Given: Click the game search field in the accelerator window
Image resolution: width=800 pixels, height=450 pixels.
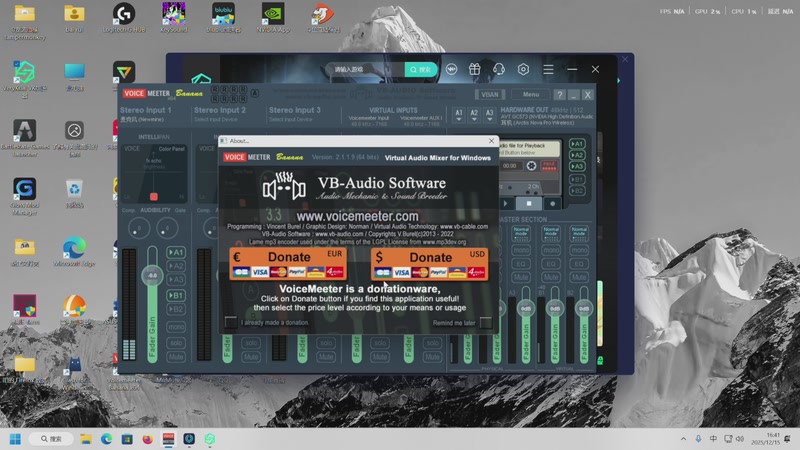Looking at the screenshot, I should point(365,69).
